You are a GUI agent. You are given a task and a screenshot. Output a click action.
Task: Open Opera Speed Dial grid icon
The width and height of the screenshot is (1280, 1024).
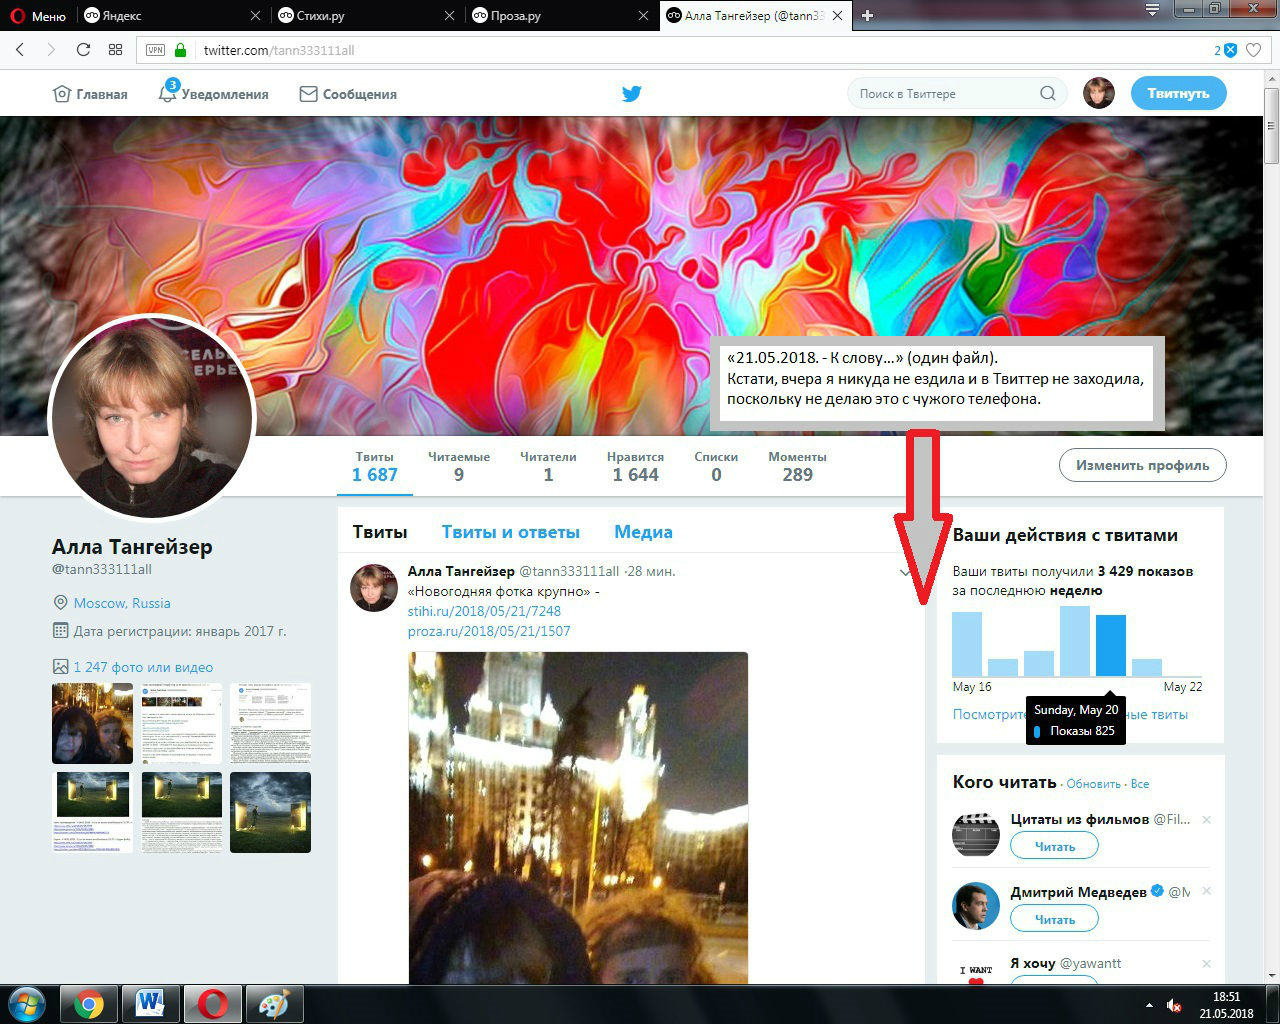click(x=115, y=50)
